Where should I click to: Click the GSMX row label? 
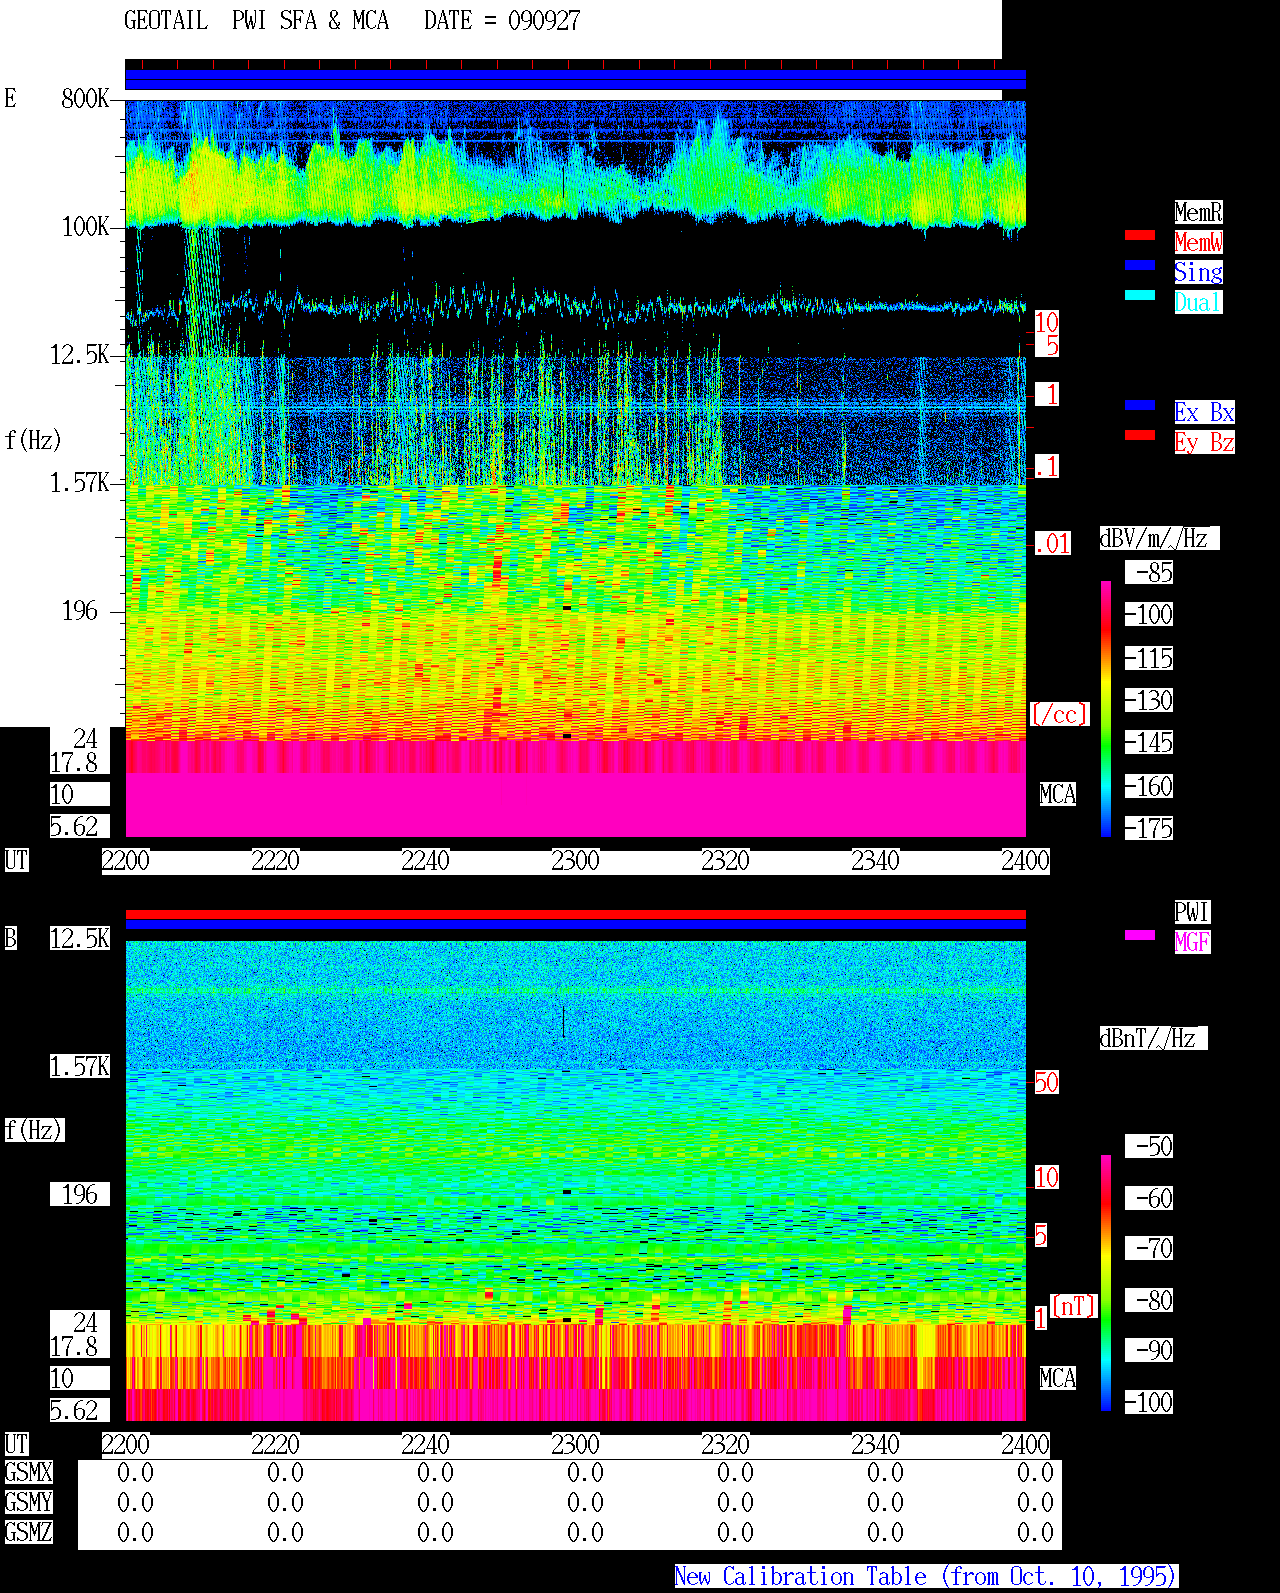(x=28, y=1473)
